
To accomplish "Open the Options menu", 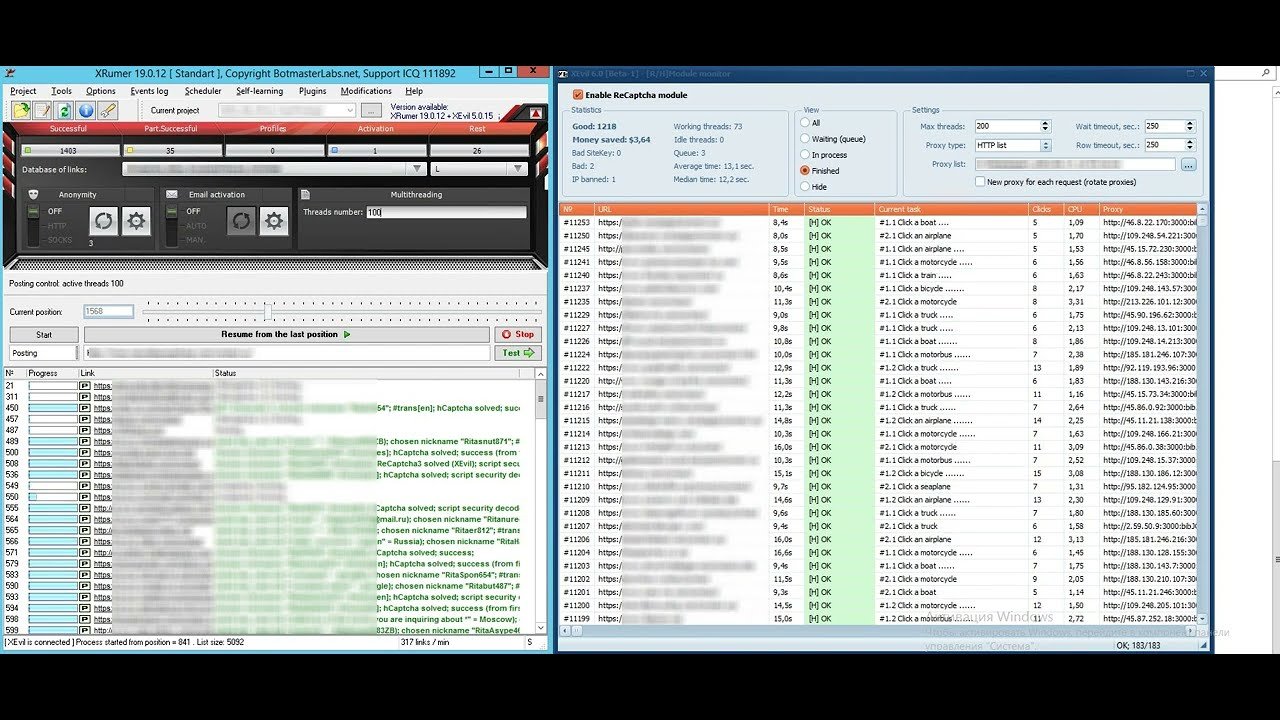I will pyautogui.click(x=101, y=91).
